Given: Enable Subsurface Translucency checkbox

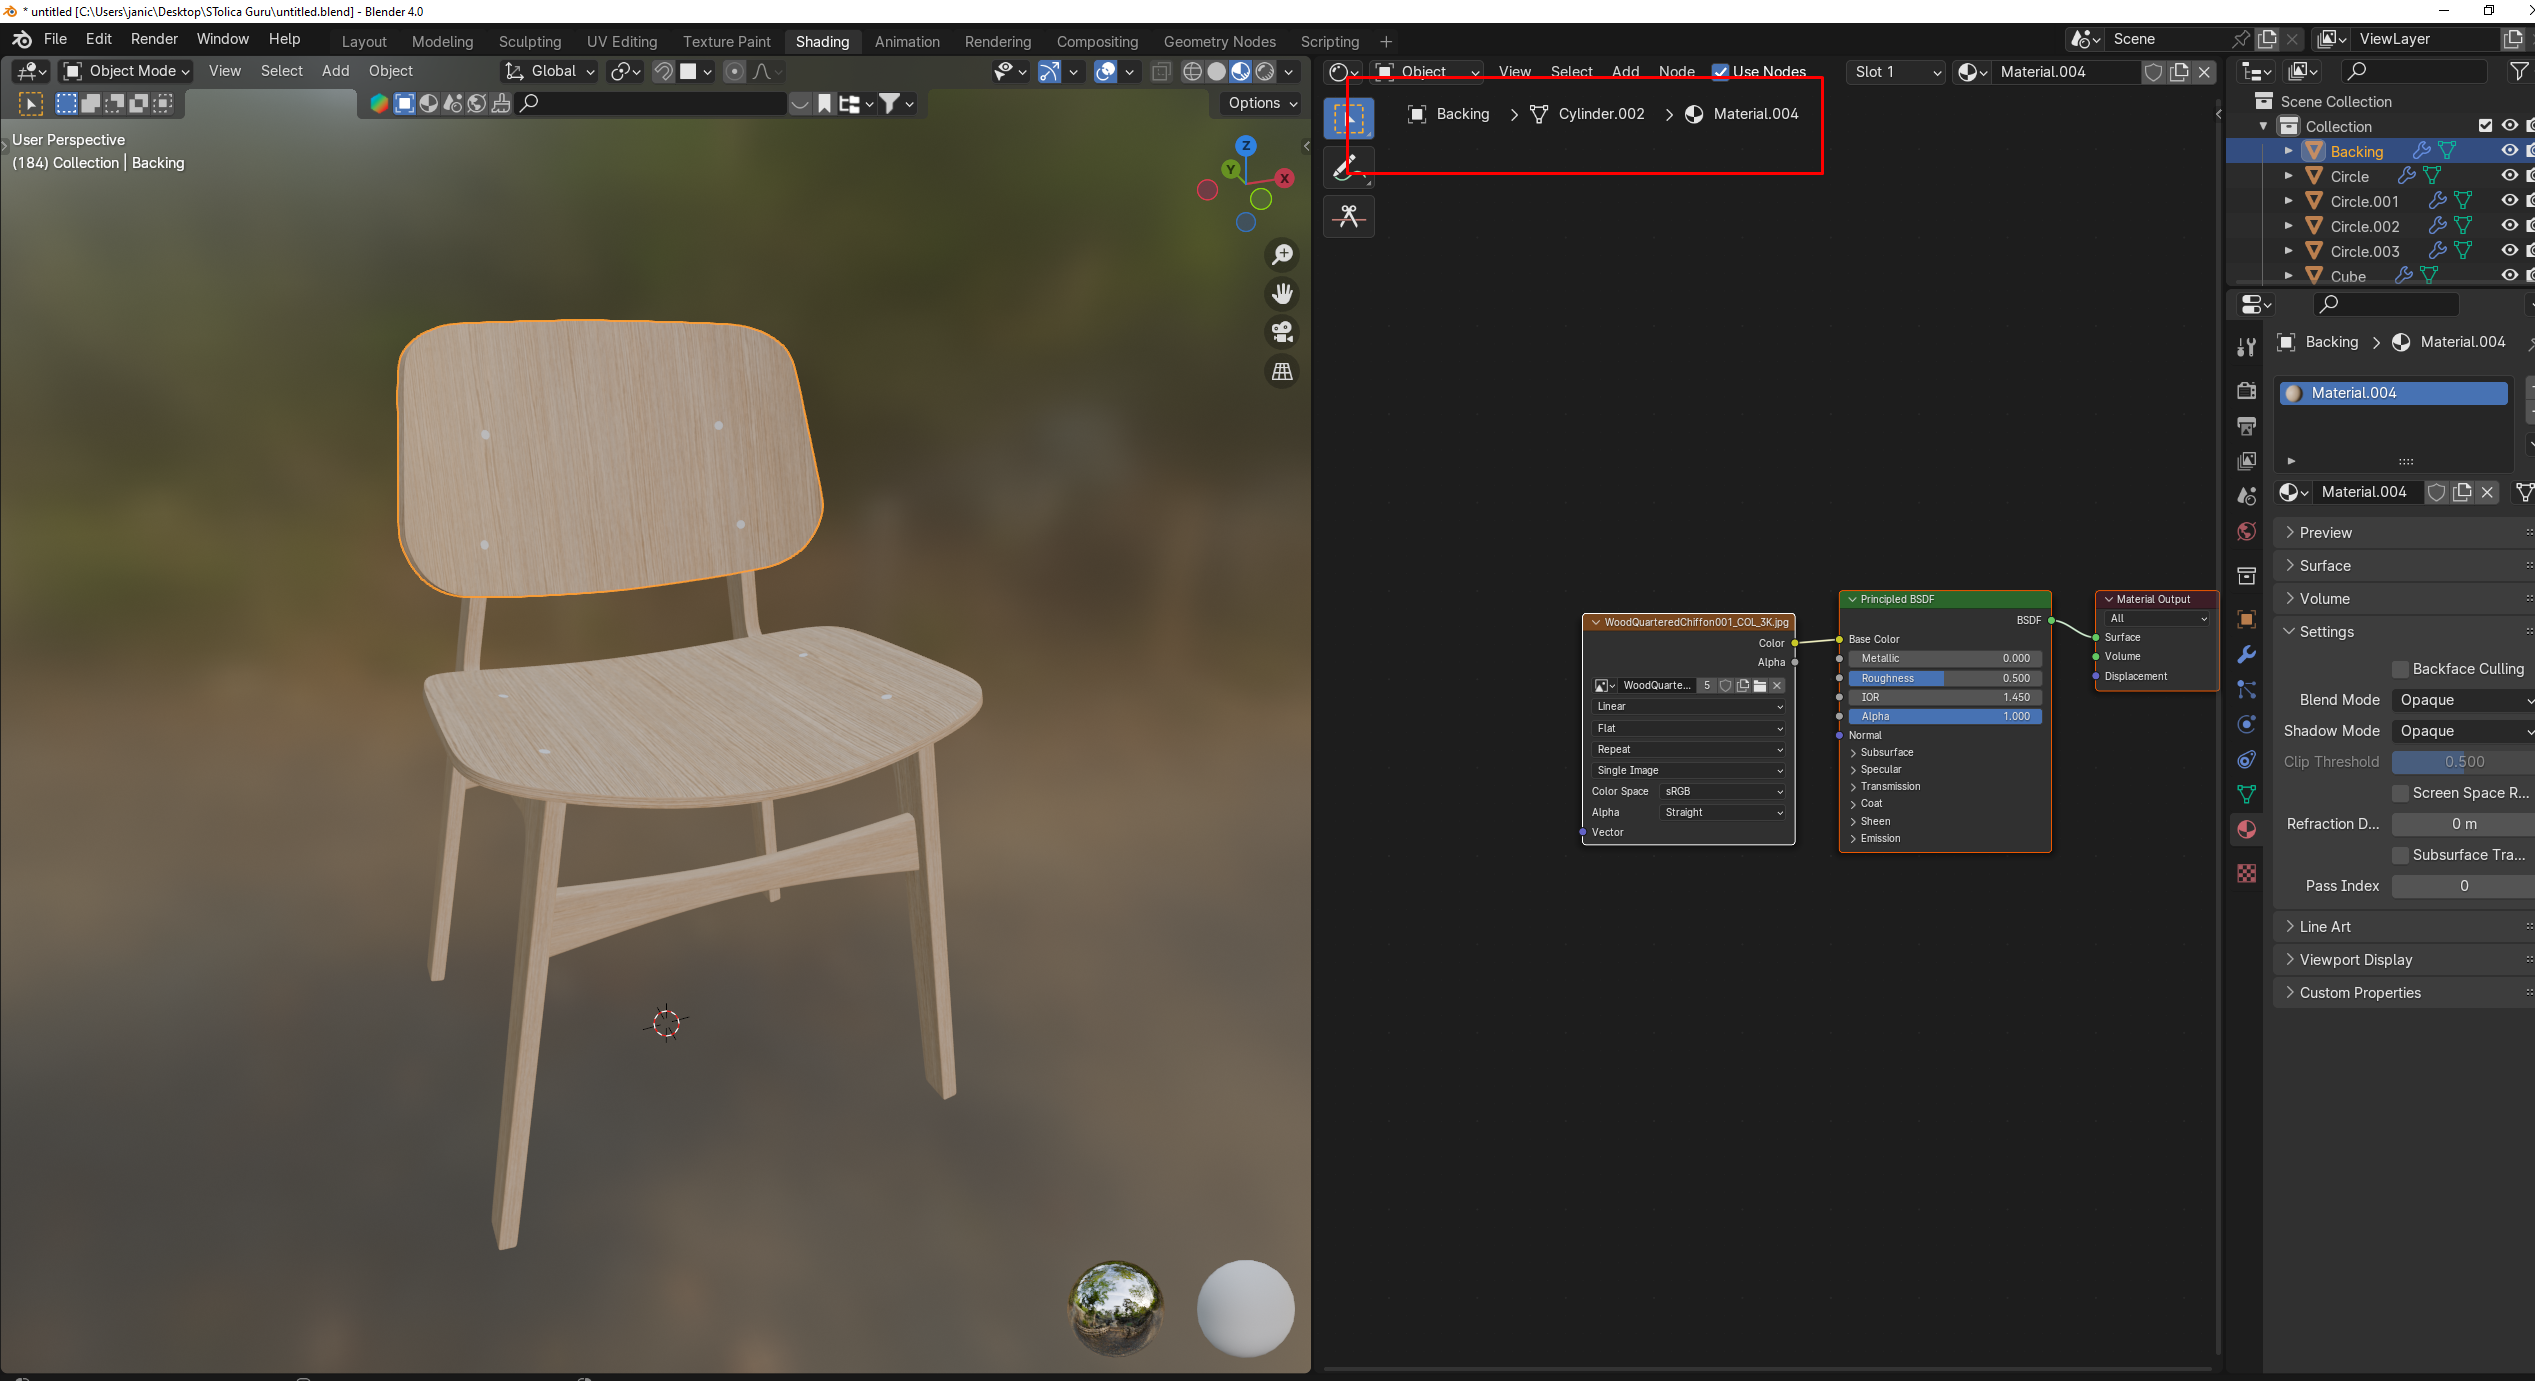Looking at the screenshot, I should (x=2400, y=855).
